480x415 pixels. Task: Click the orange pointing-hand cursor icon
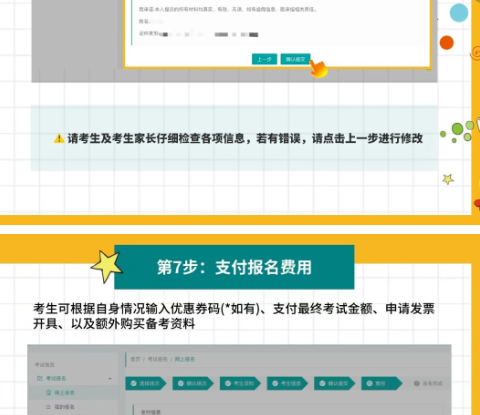318,68
